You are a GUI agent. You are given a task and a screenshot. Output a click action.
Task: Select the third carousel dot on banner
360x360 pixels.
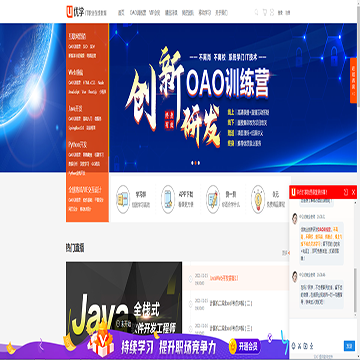(x=199, y=163)
